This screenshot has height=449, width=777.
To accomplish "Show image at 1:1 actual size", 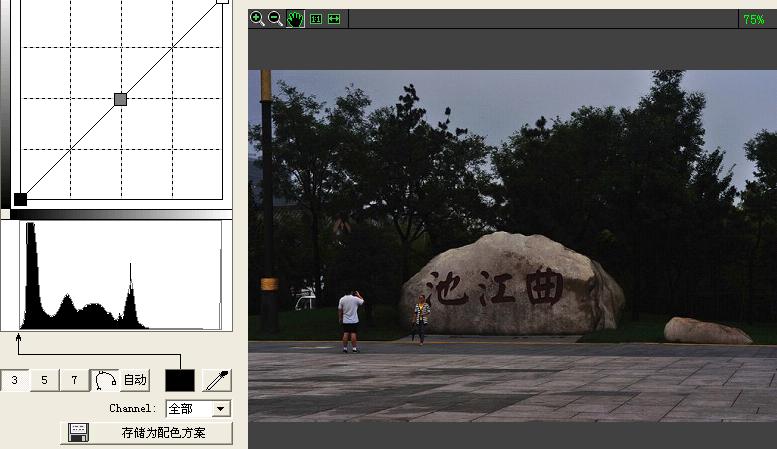I will coord(316,18).
